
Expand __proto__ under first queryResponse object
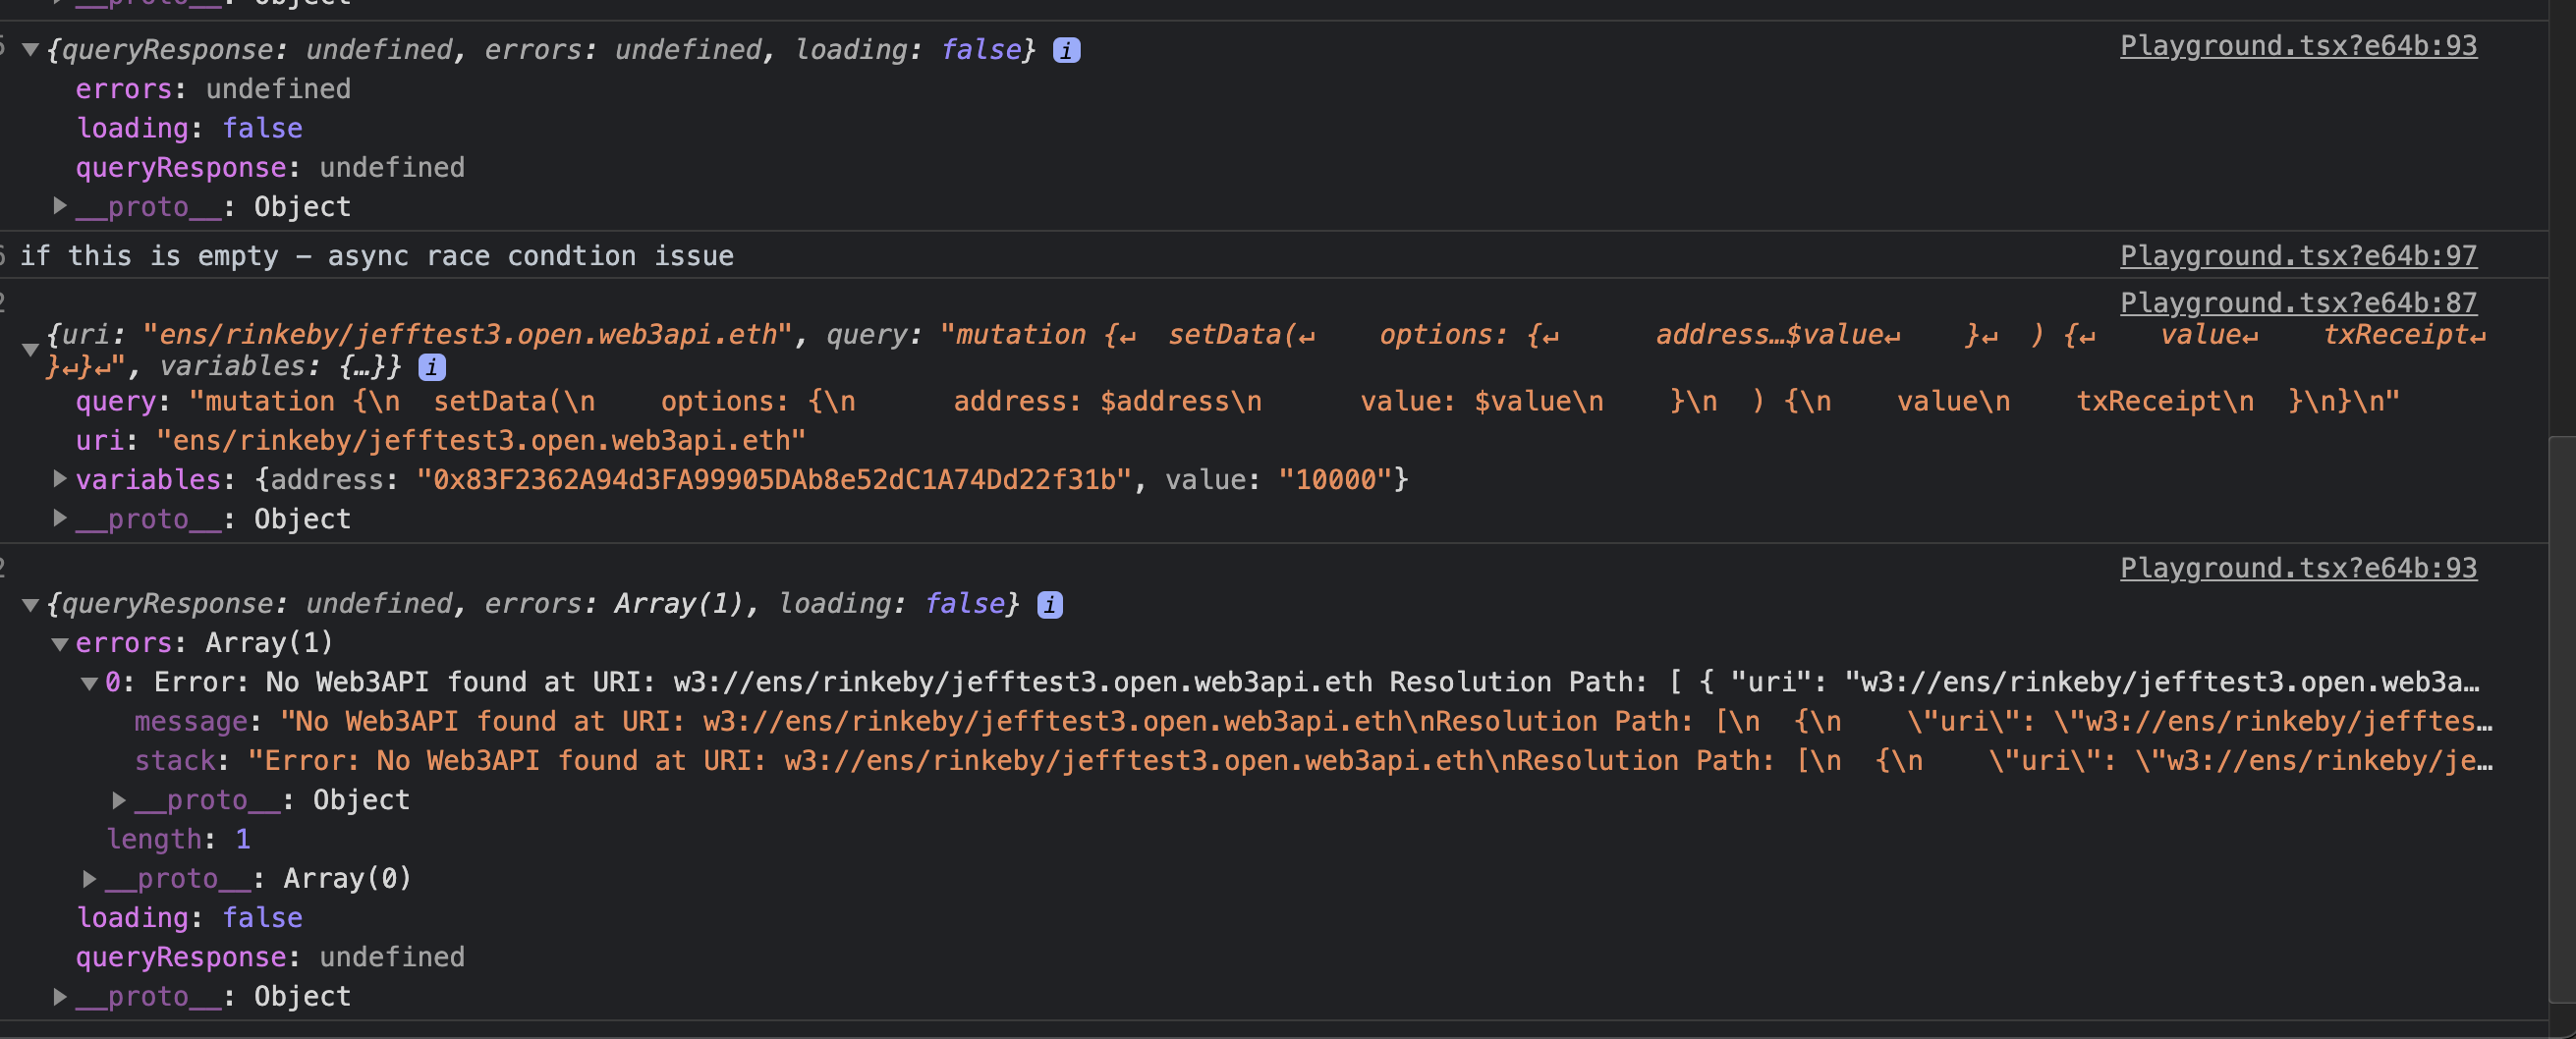pyautogui.click(x=60, y=206)
